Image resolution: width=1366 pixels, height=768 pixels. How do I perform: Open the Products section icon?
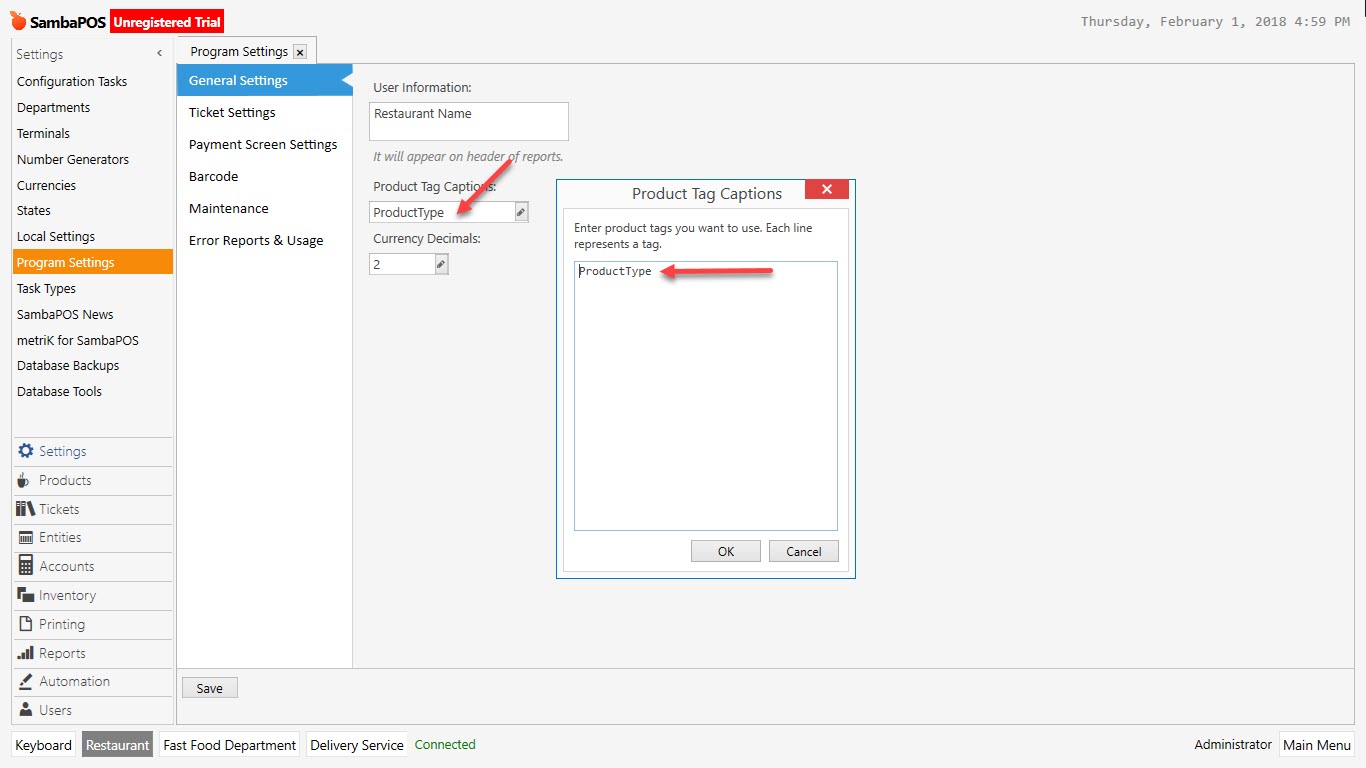click(29, 480)
